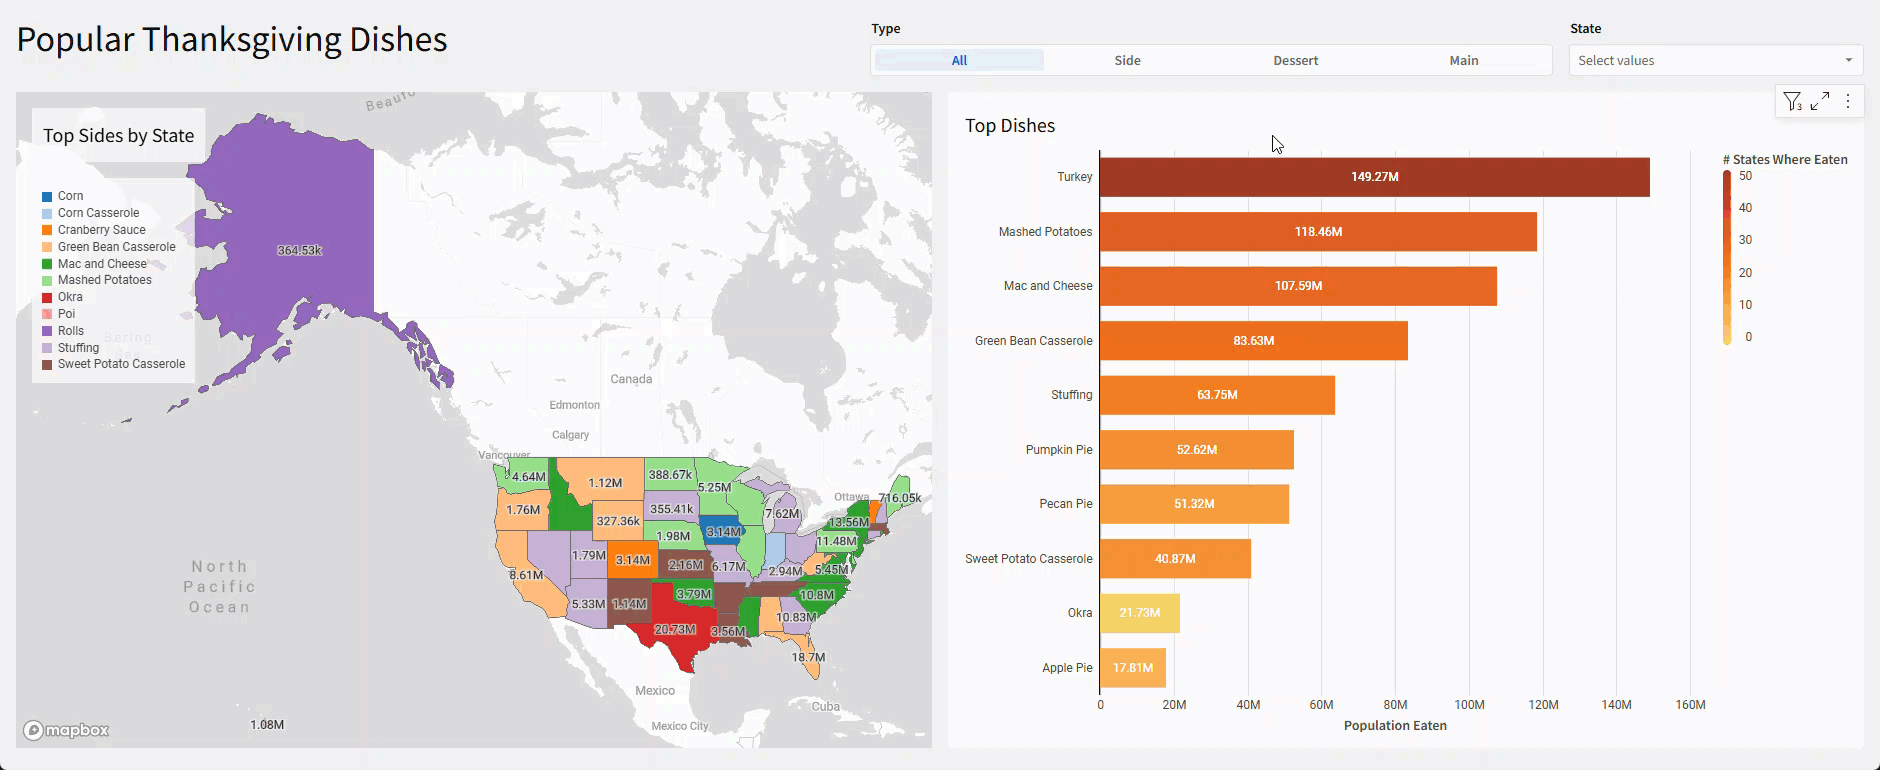
Task: Click the Pumpkin Pie bar
Action: click(x=1196, y=450)
